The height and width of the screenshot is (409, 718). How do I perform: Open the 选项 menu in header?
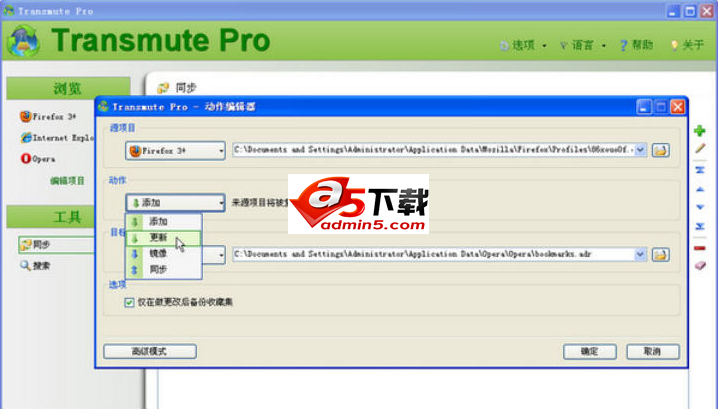[x=523, y=45]
